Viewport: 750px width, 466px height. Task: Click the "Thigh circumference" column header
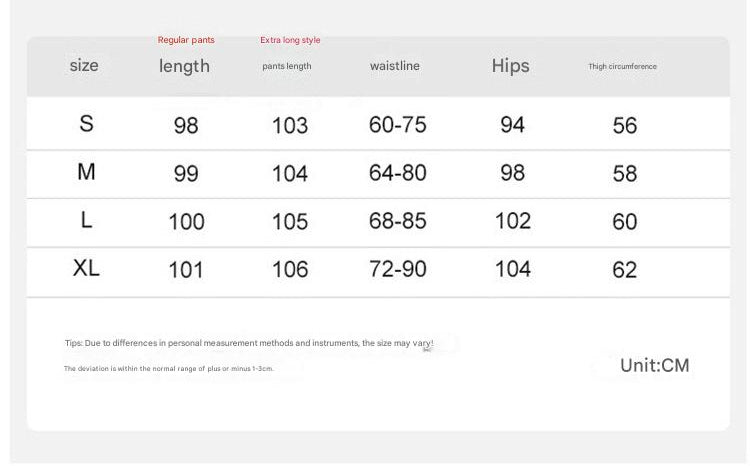coord(622,66)
